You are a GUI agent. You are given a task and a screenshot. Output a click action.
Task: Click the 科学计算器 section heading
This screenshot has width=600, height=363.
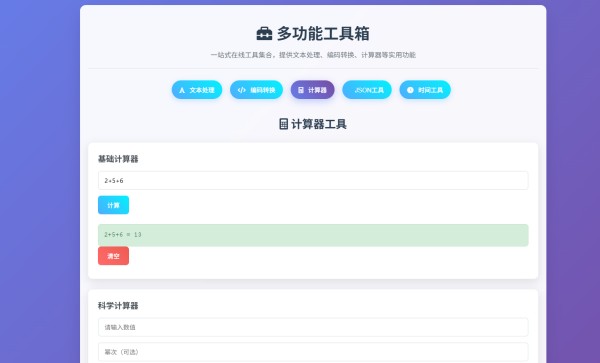118,306
